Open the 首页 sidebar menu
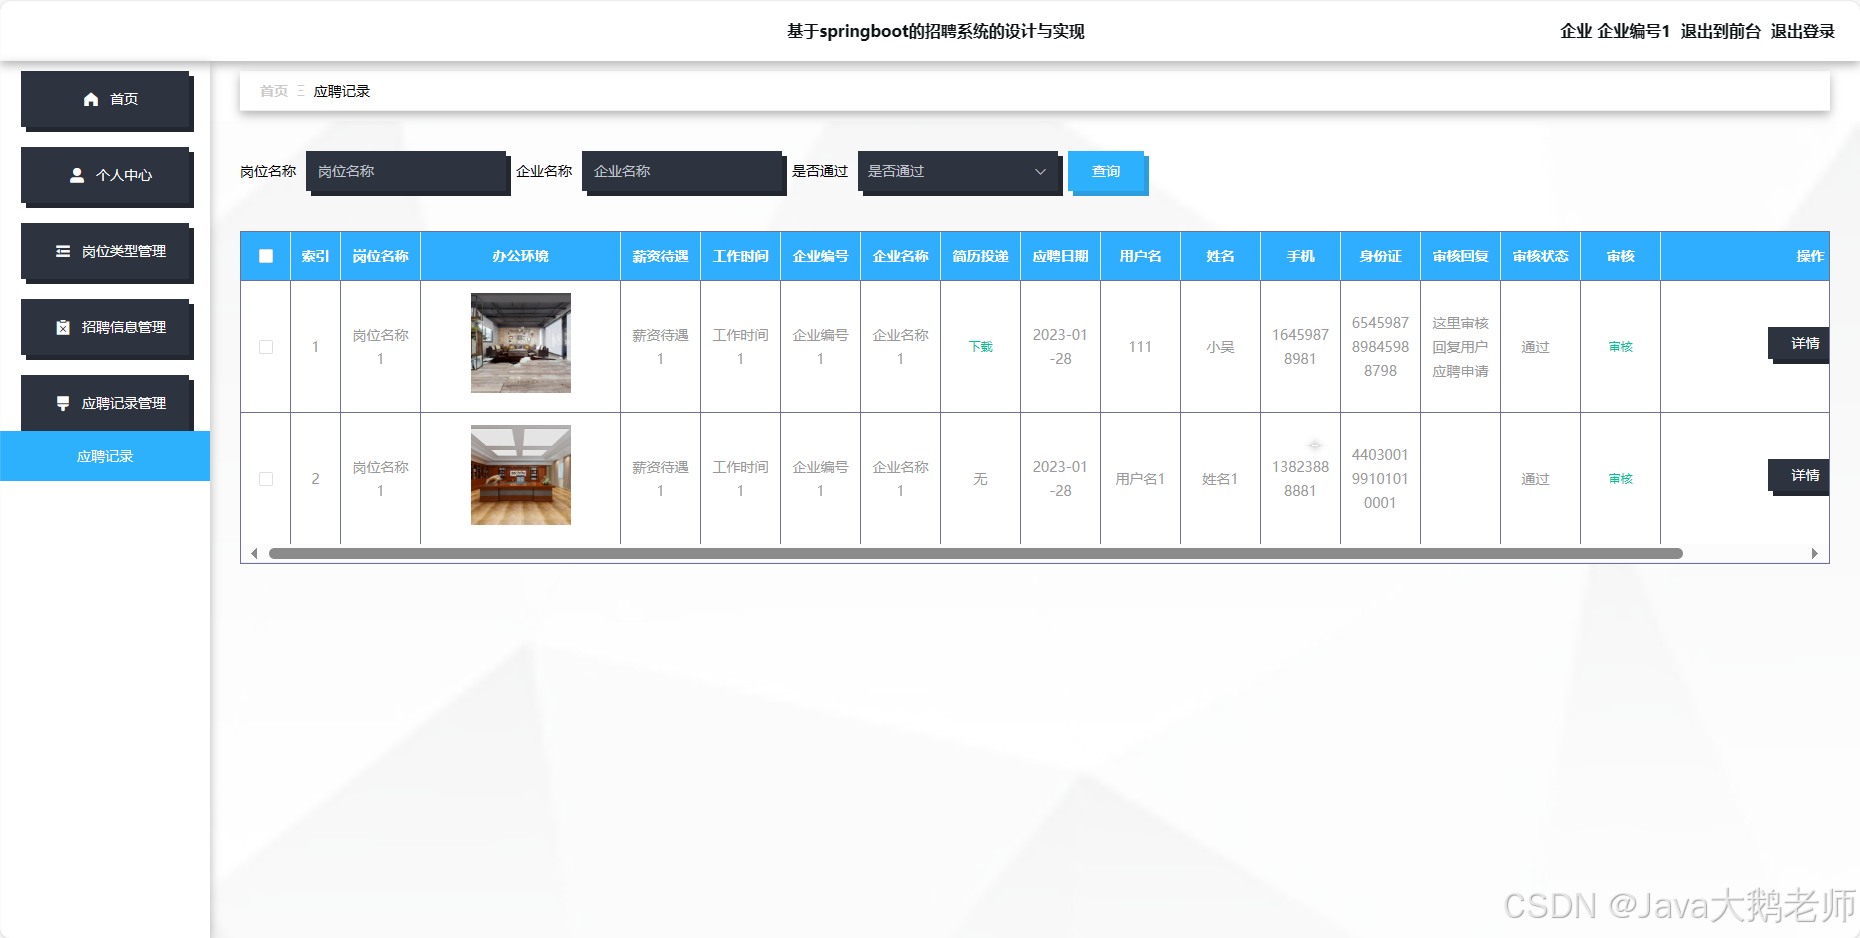Viewport: 1860px width, 938px height. (106, 100)
